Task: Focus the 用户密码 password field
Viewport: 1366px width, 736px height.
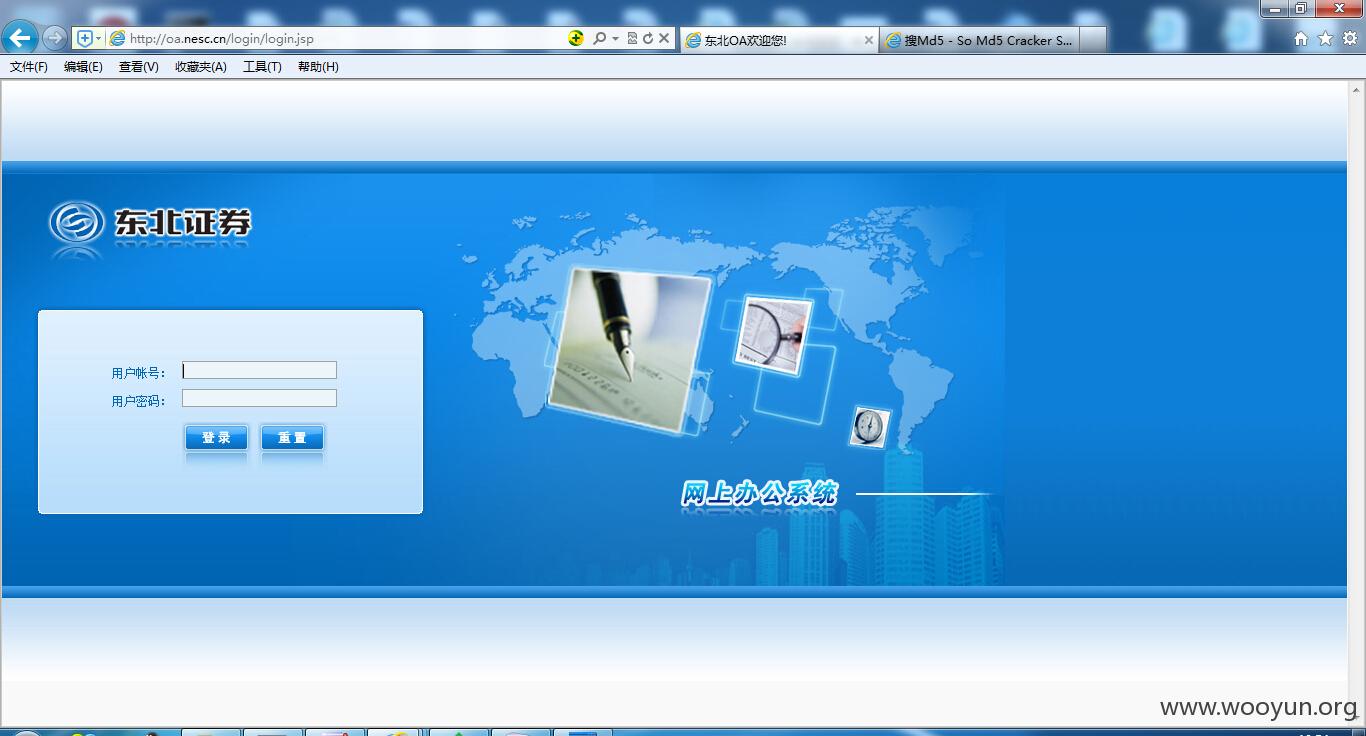Action: click(x=259, y=398)
